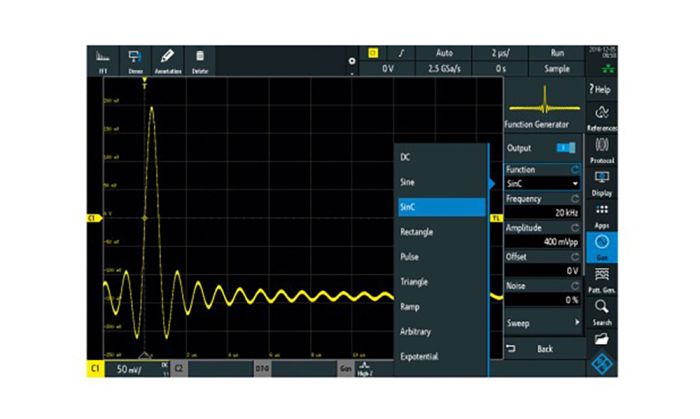This screenshot has width=700, height=419.
Task: Click the Auto trigger mode button
Action: [444, 53]
